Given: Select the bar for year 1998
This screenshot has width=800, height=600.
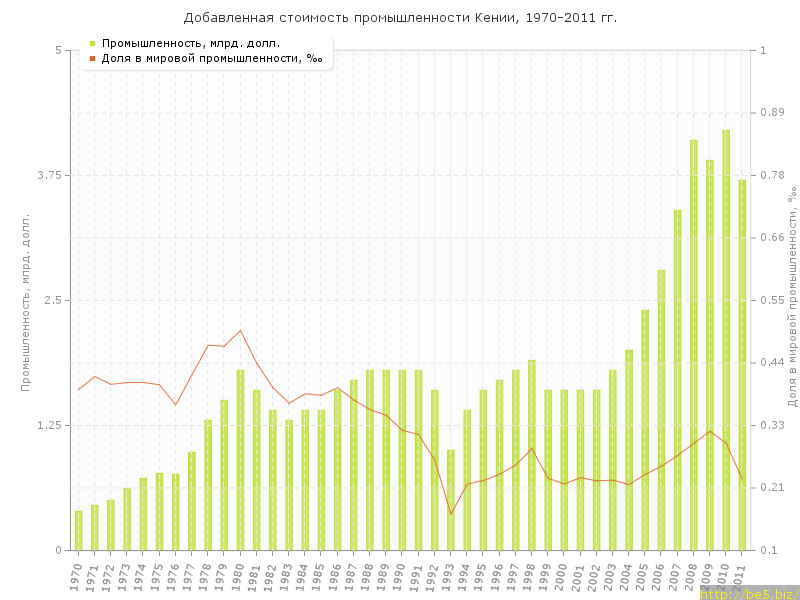Looking at the screenshot, I should (531, 455).
